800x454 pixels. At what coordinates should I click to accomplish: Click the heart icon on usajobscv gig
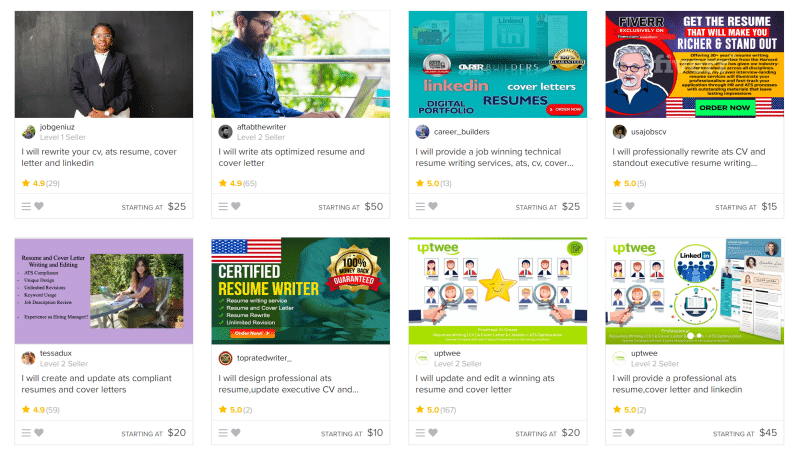tap(630, 206)
